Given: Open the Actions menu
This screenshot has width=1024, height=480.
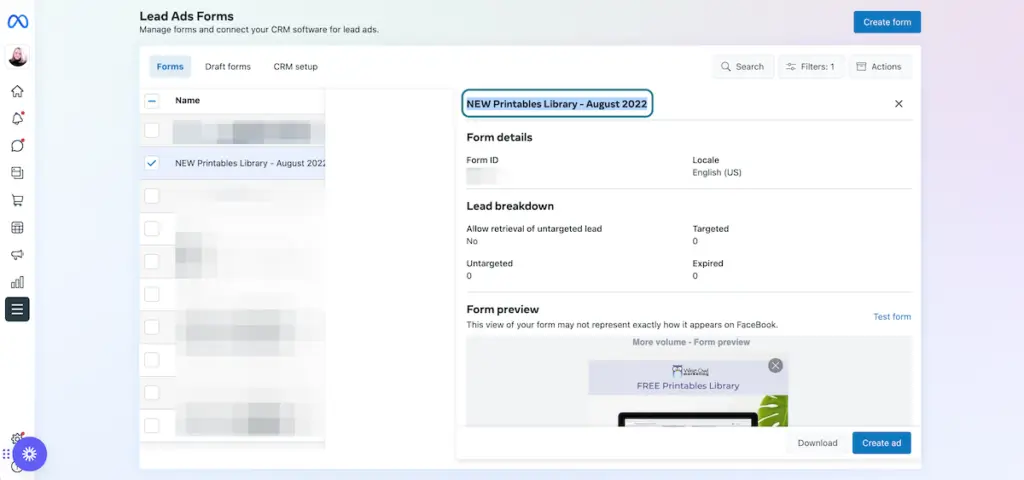Looking at the screenshot, I should [x=879, y=67].
